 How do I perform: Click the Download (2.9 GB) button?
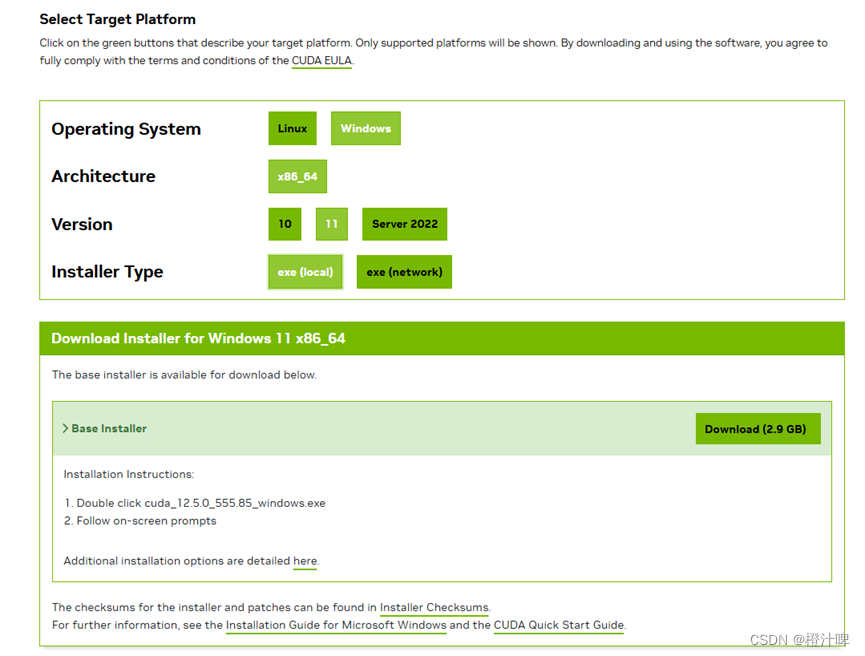tap(758, 429)
